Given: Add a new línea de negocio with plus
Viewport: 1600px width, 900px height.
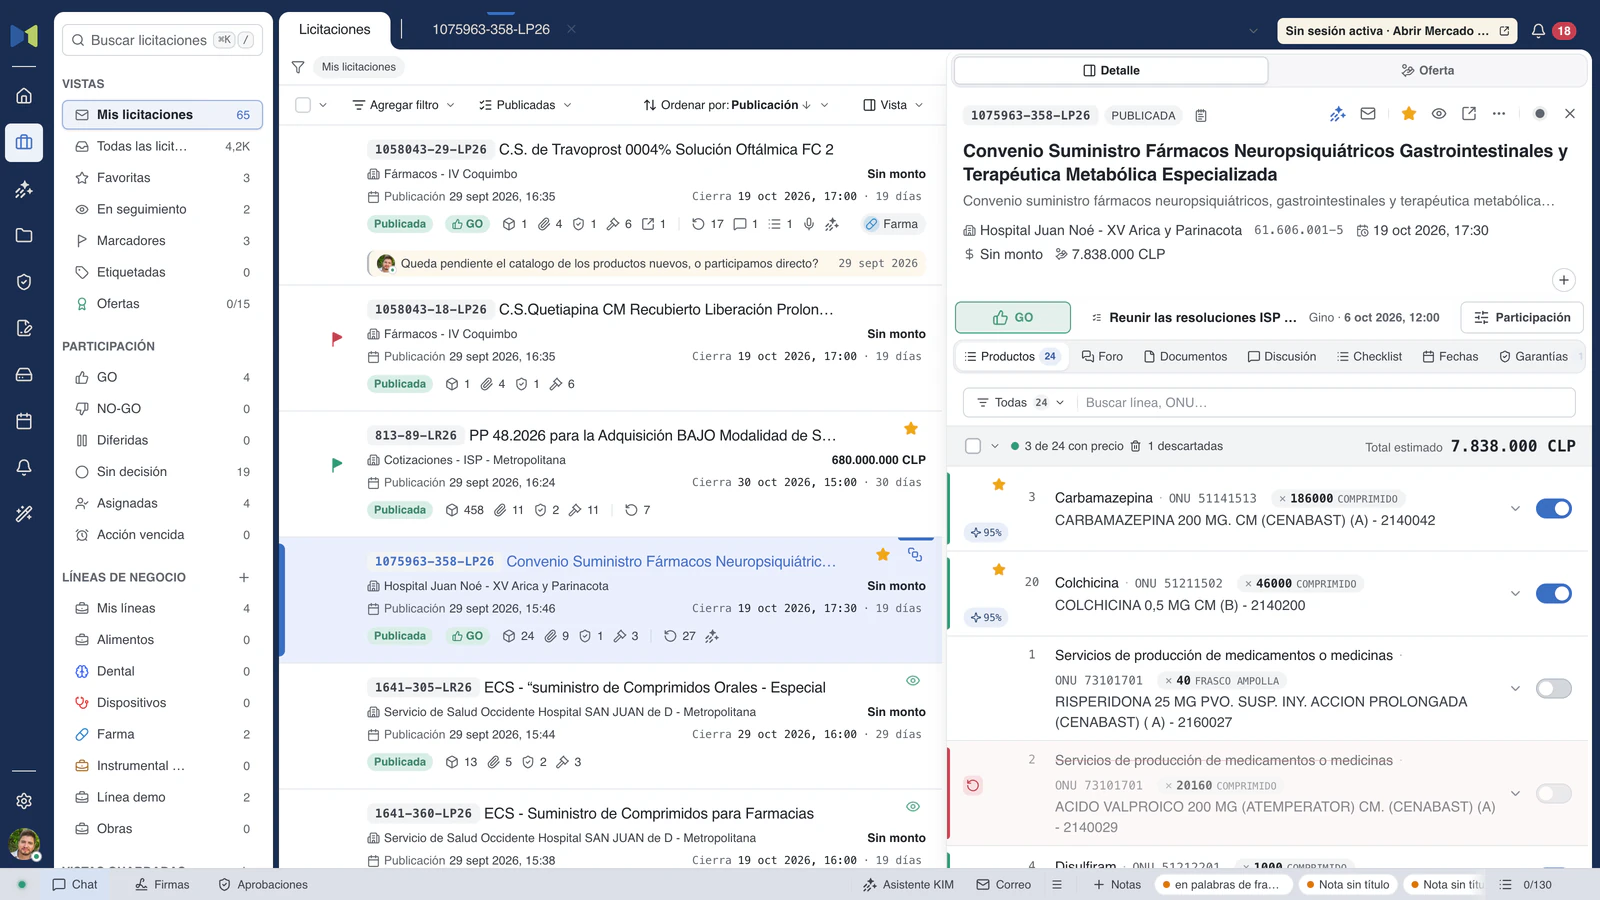Looking at the screenshot, I should point(244,577).
